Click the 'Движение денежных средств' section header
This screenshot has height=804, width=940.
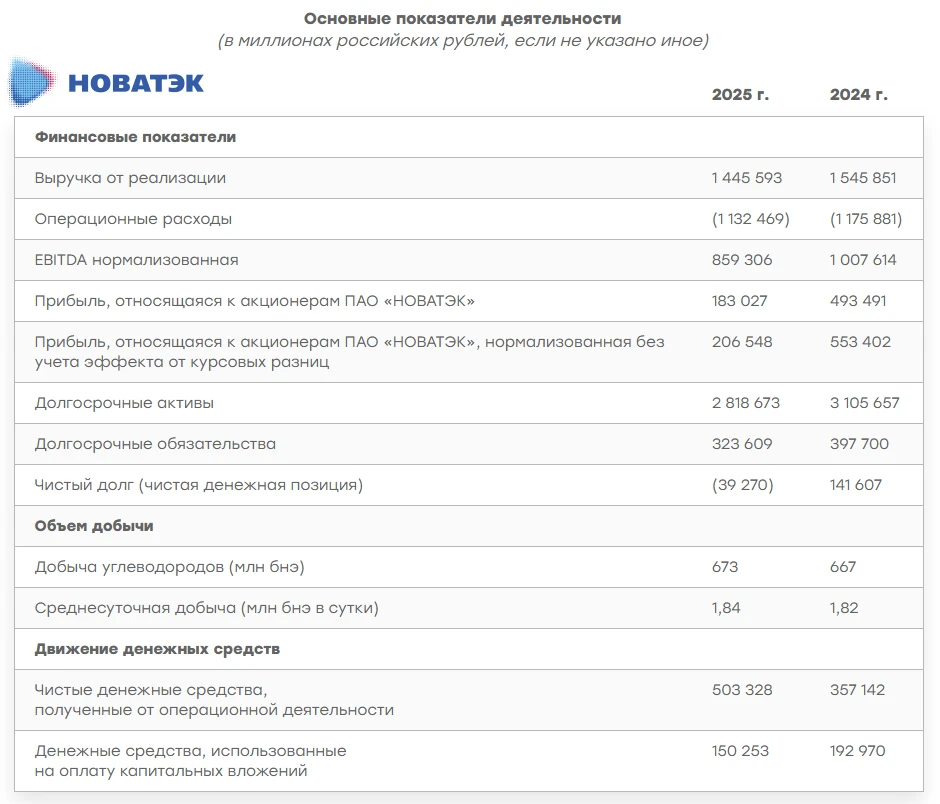tap(157, 649)
